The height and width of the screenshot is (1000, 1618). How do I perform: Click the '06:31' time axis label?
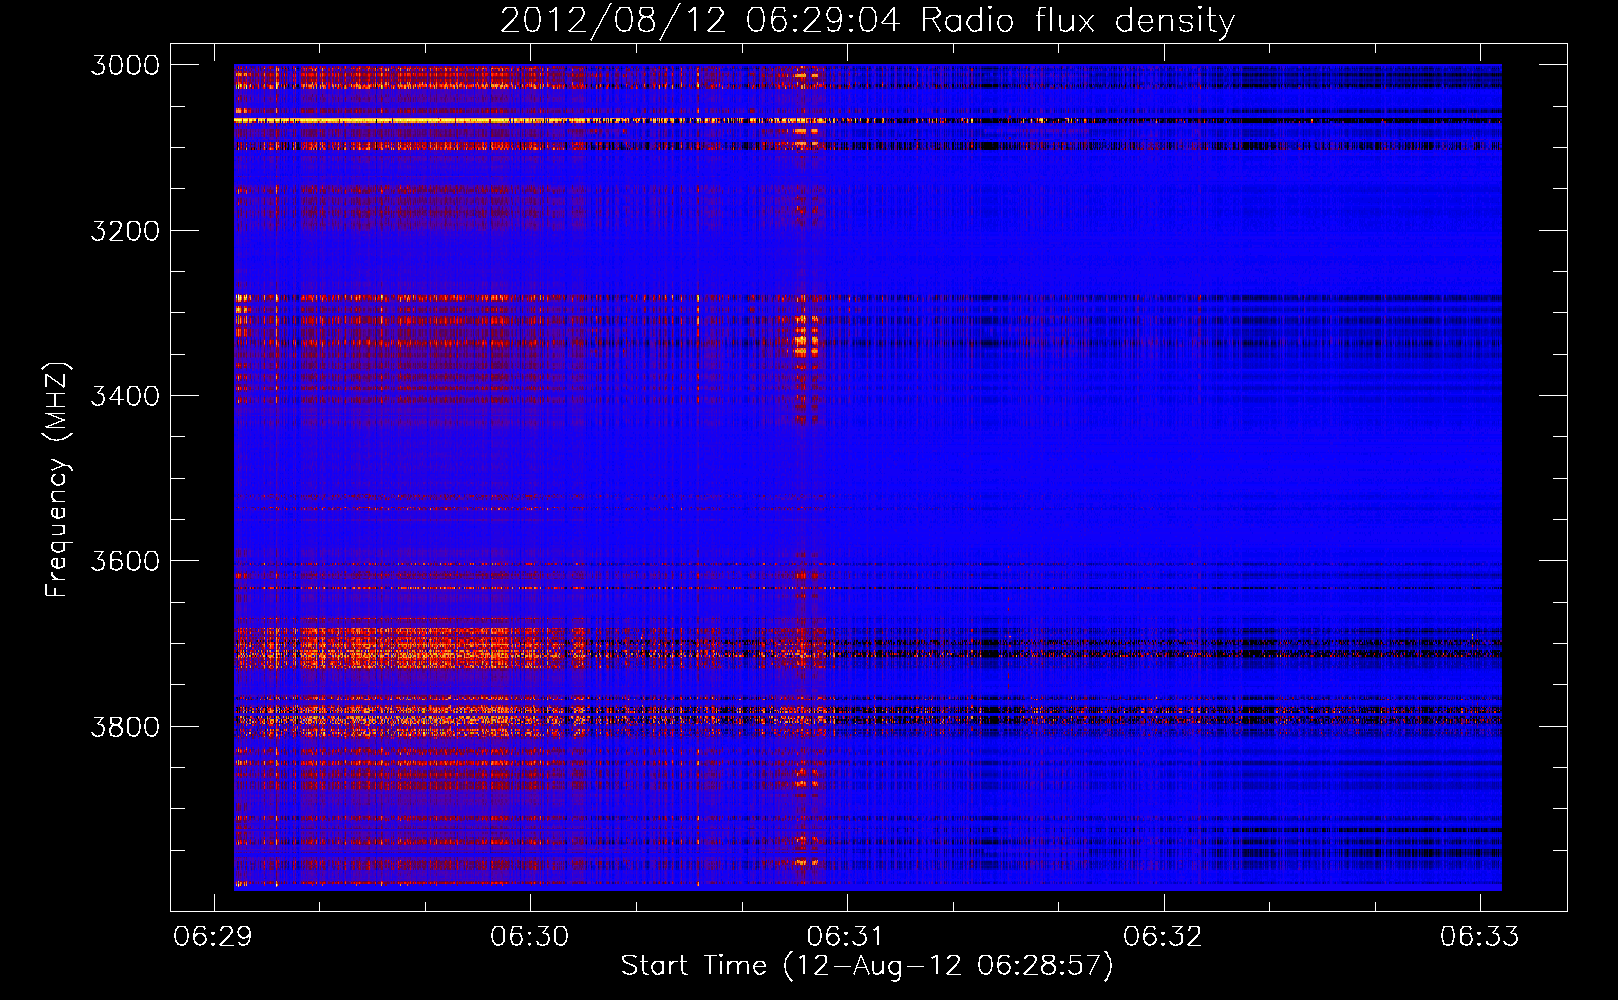pos(846,936)
